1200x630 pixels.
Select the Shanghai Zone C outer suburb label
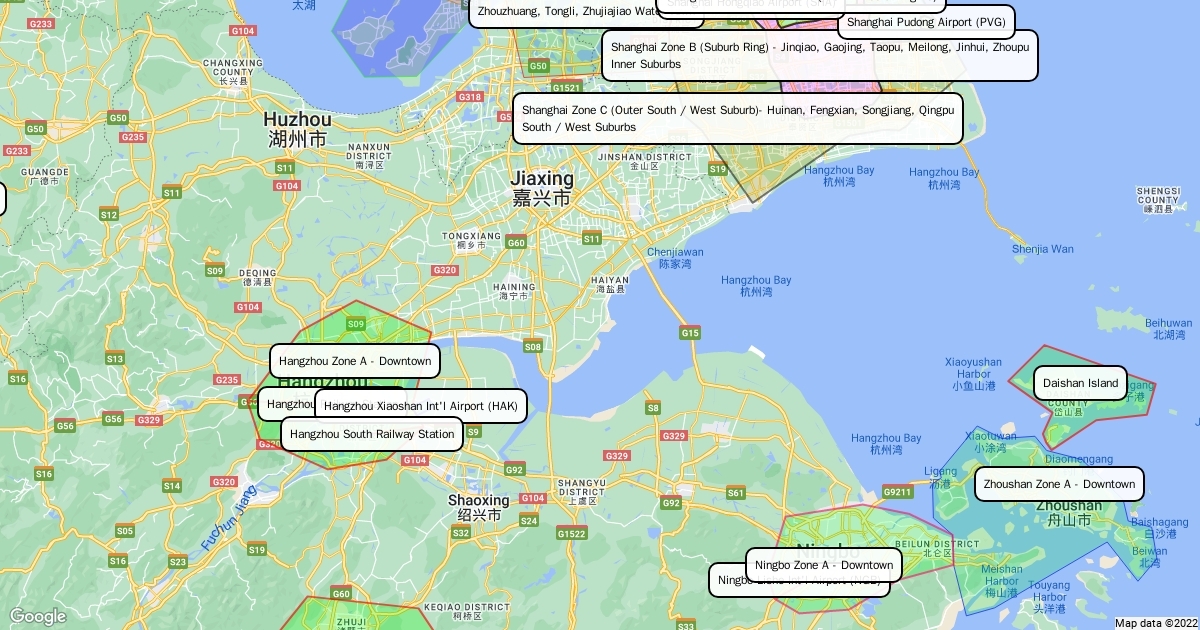click(738, 118)
